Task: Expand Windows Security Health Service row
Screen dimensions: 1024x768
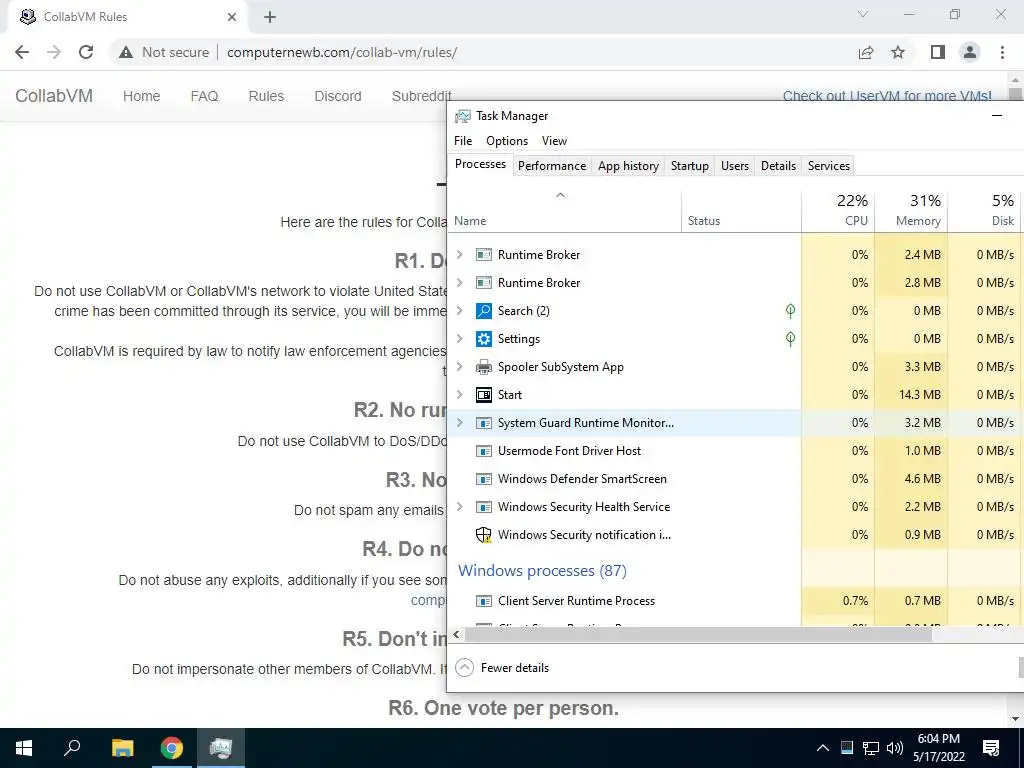Action: pos(460,507)
